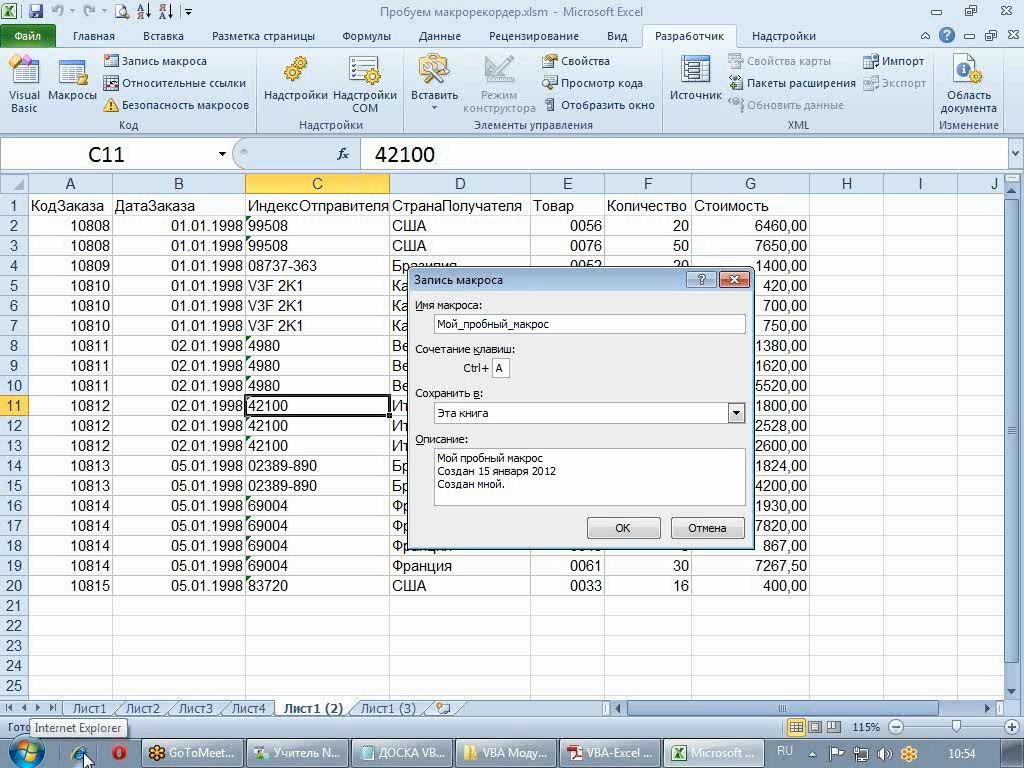Click the Insert Function fx icon
The height and width of the screenshot is (768, 1024).
pyautogui.click(x=343, y=154)
